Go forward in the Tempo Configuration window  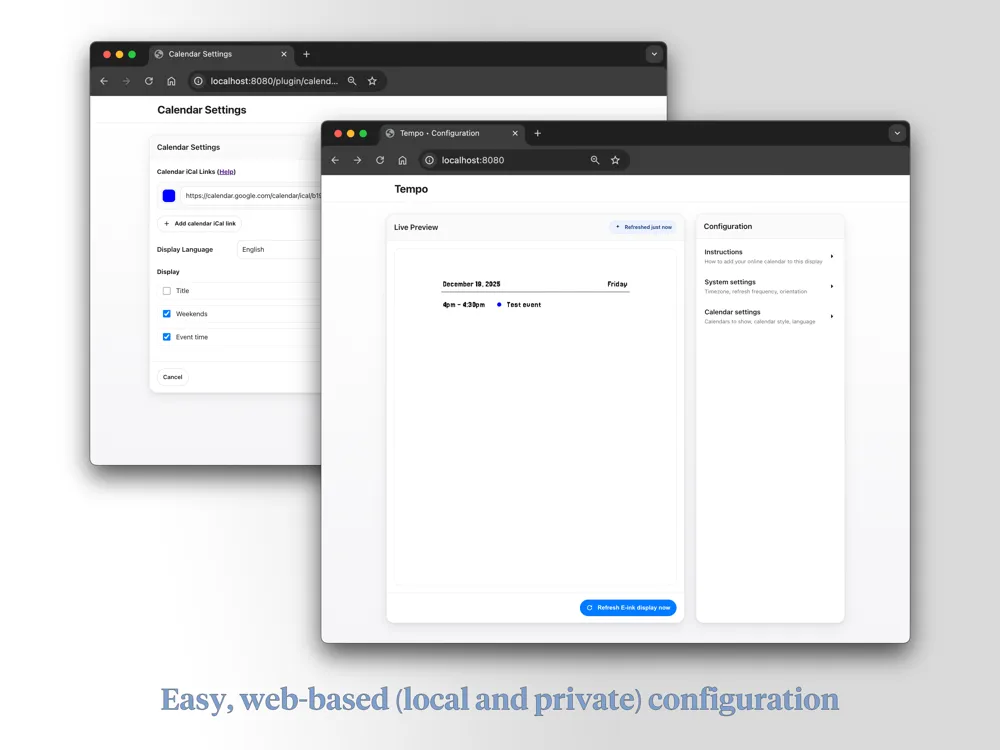[x=357, y=160]
